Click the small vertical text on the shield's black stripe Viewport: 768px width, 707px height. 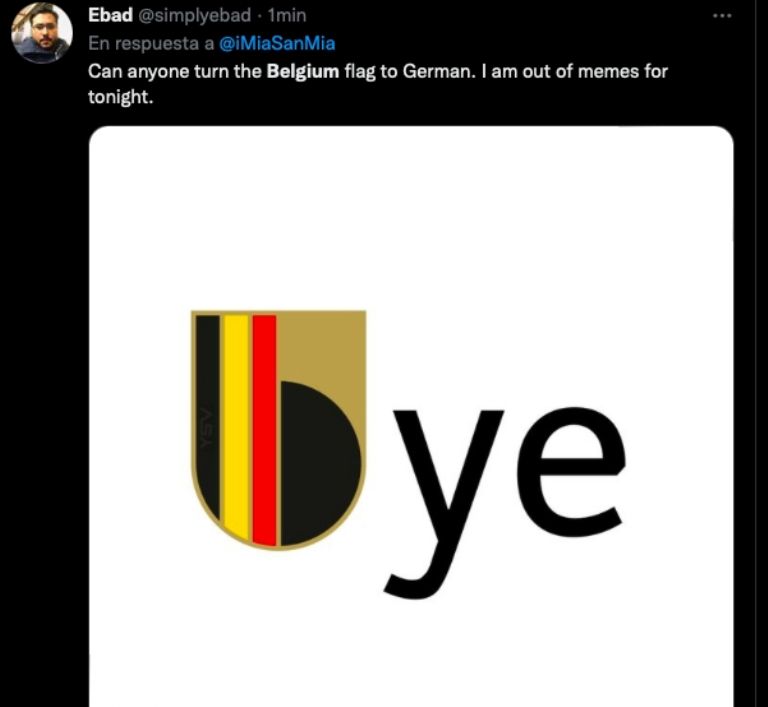[207, 457]
